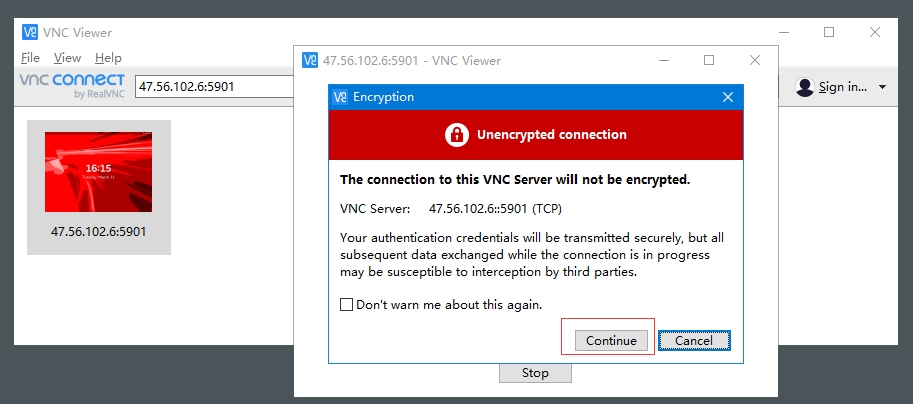Cancel the unencrypted connection warning
This screenshot has height=404, width=913.
(694, 341)
